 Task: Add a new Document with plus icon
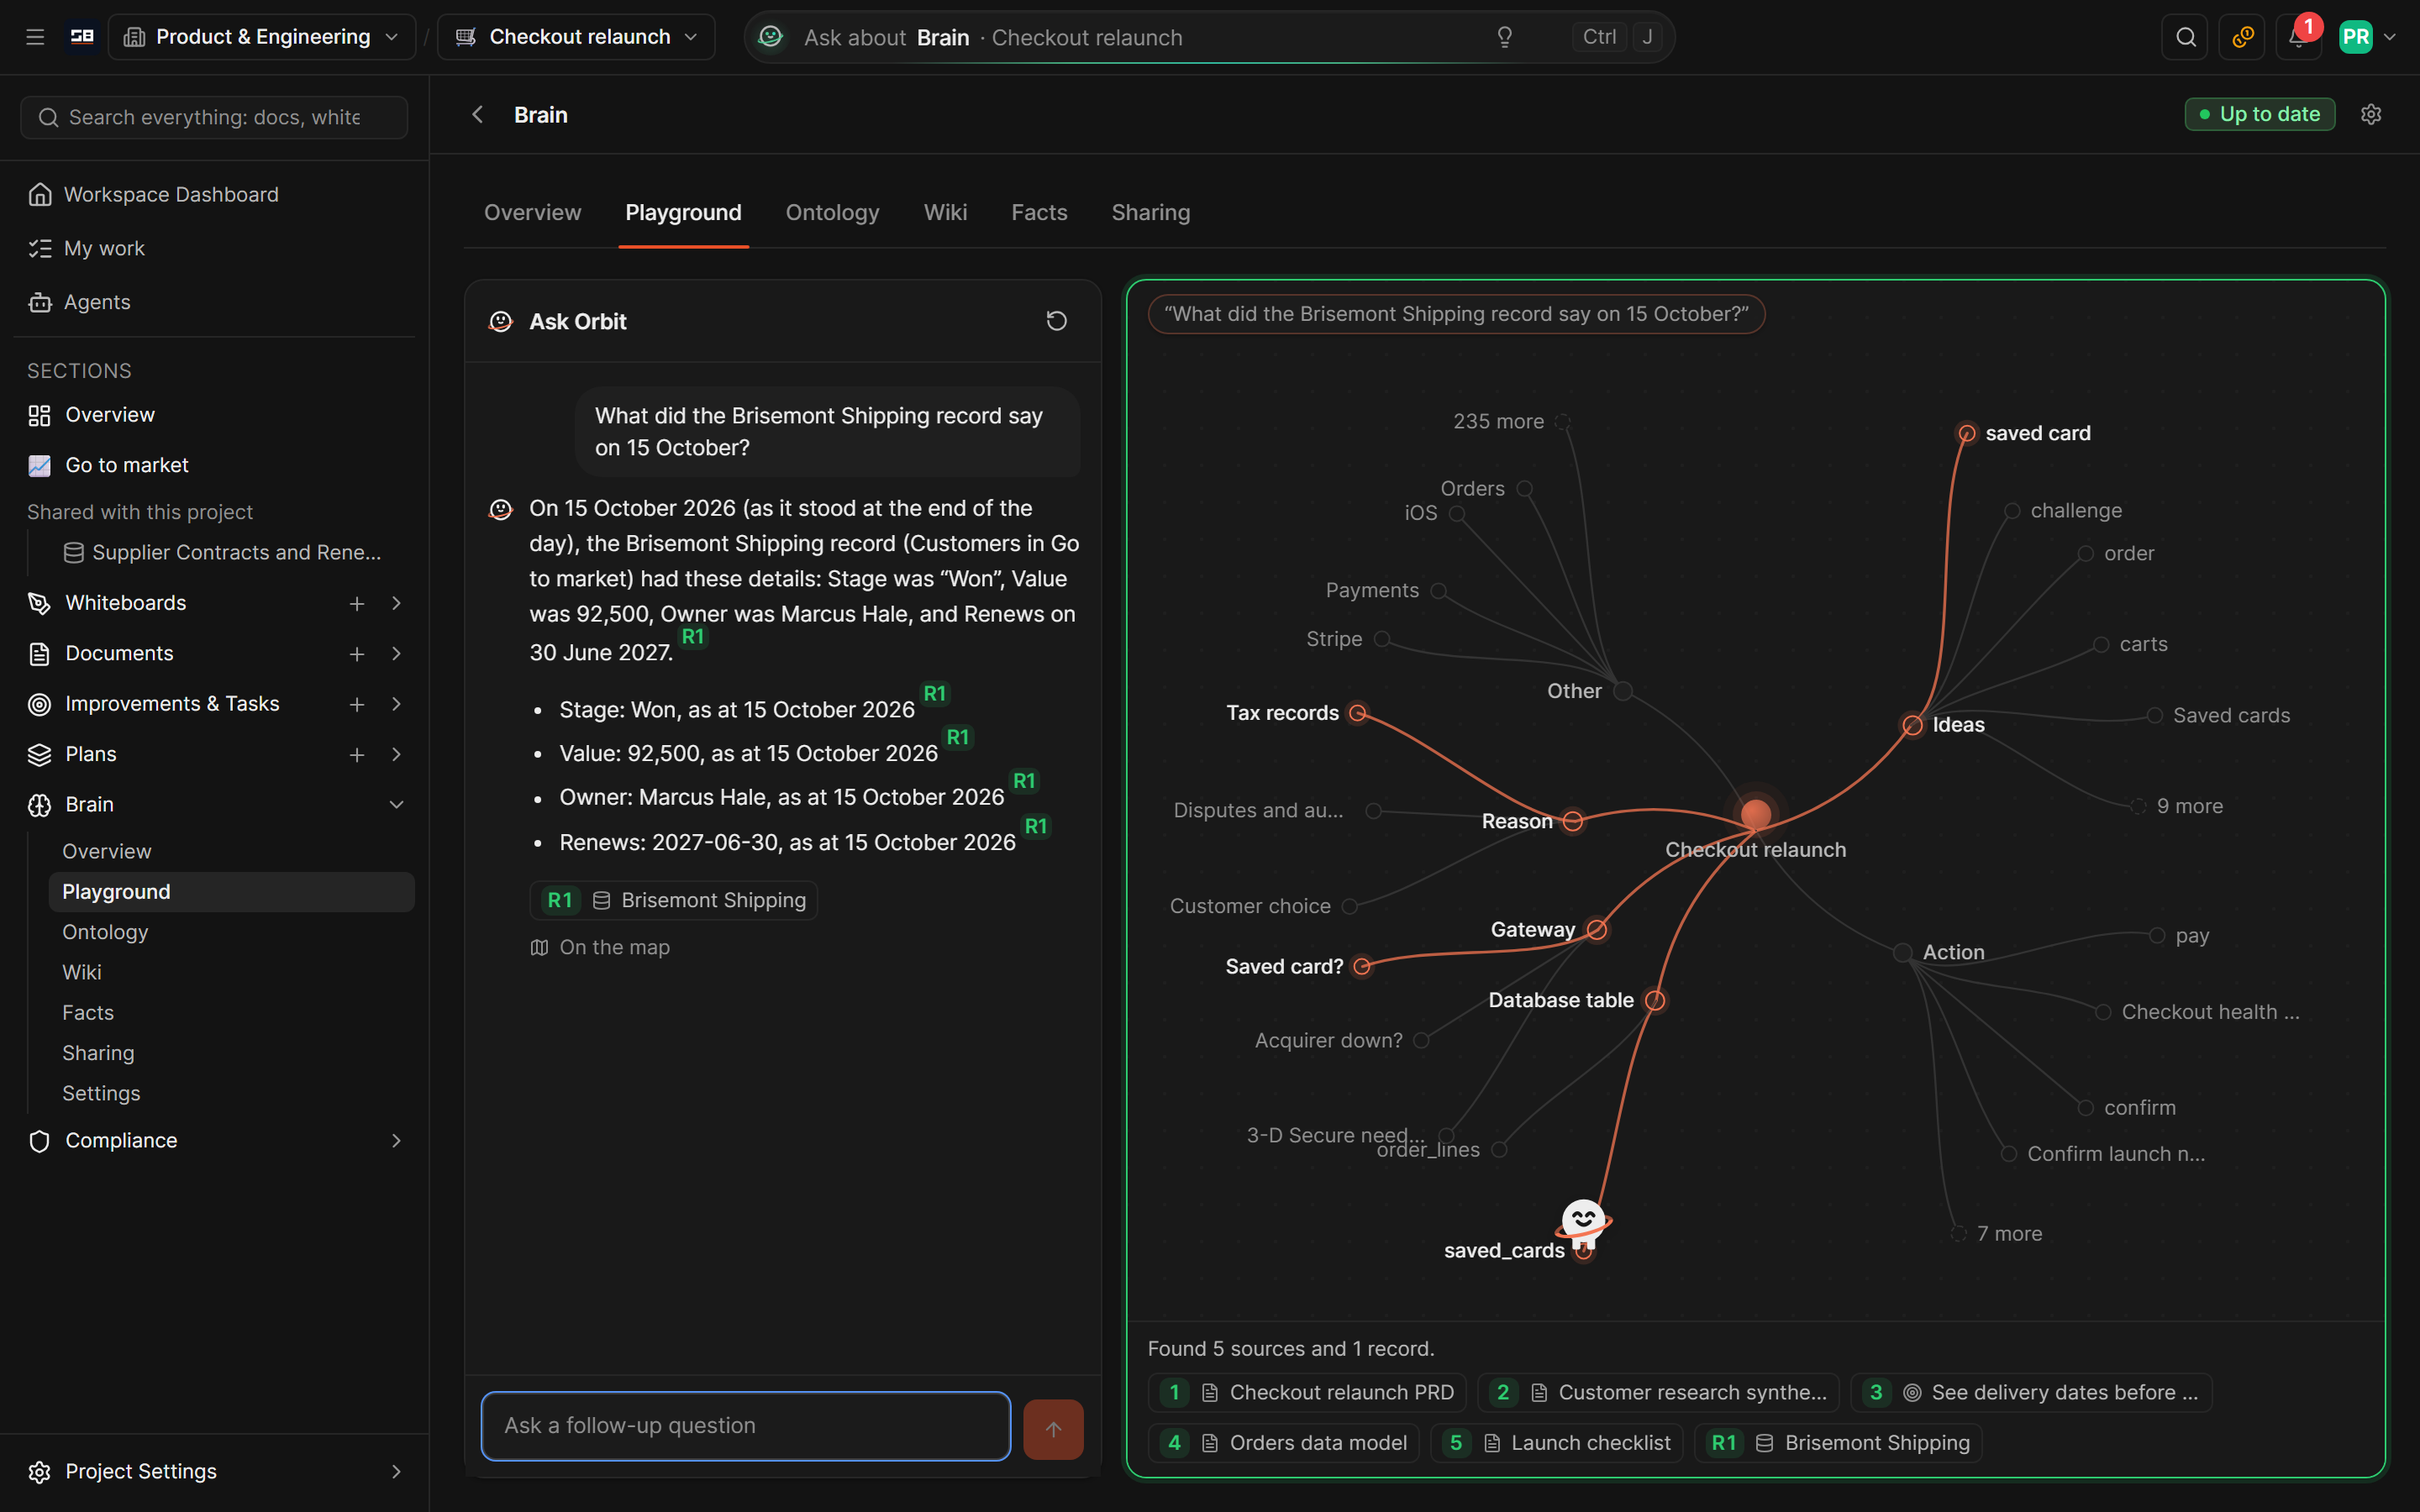(357, 653)
